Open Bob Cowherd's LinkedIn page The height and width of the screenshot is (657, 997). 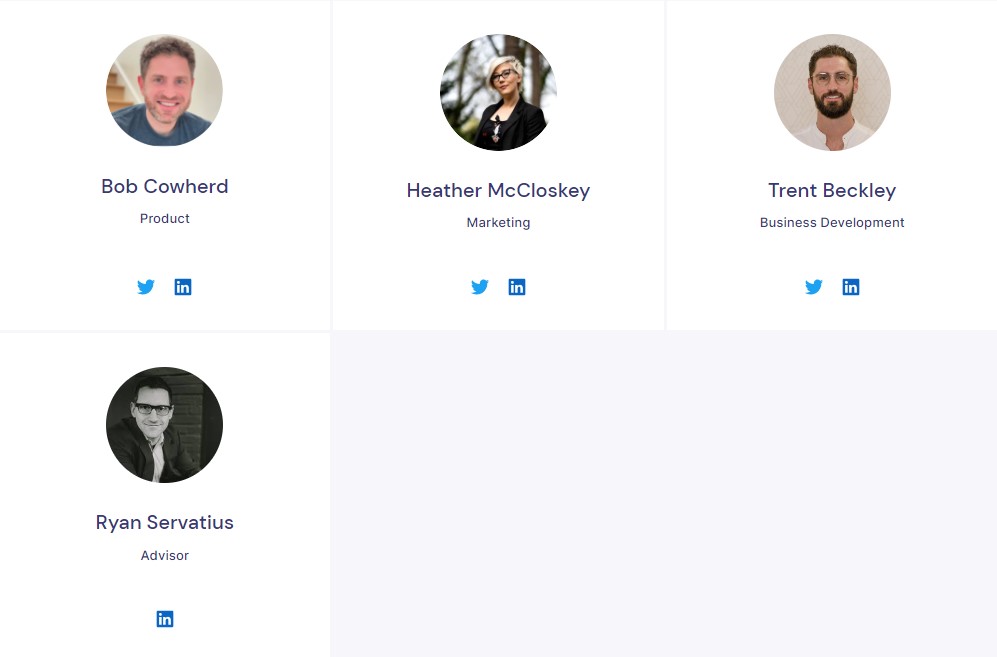183,287
